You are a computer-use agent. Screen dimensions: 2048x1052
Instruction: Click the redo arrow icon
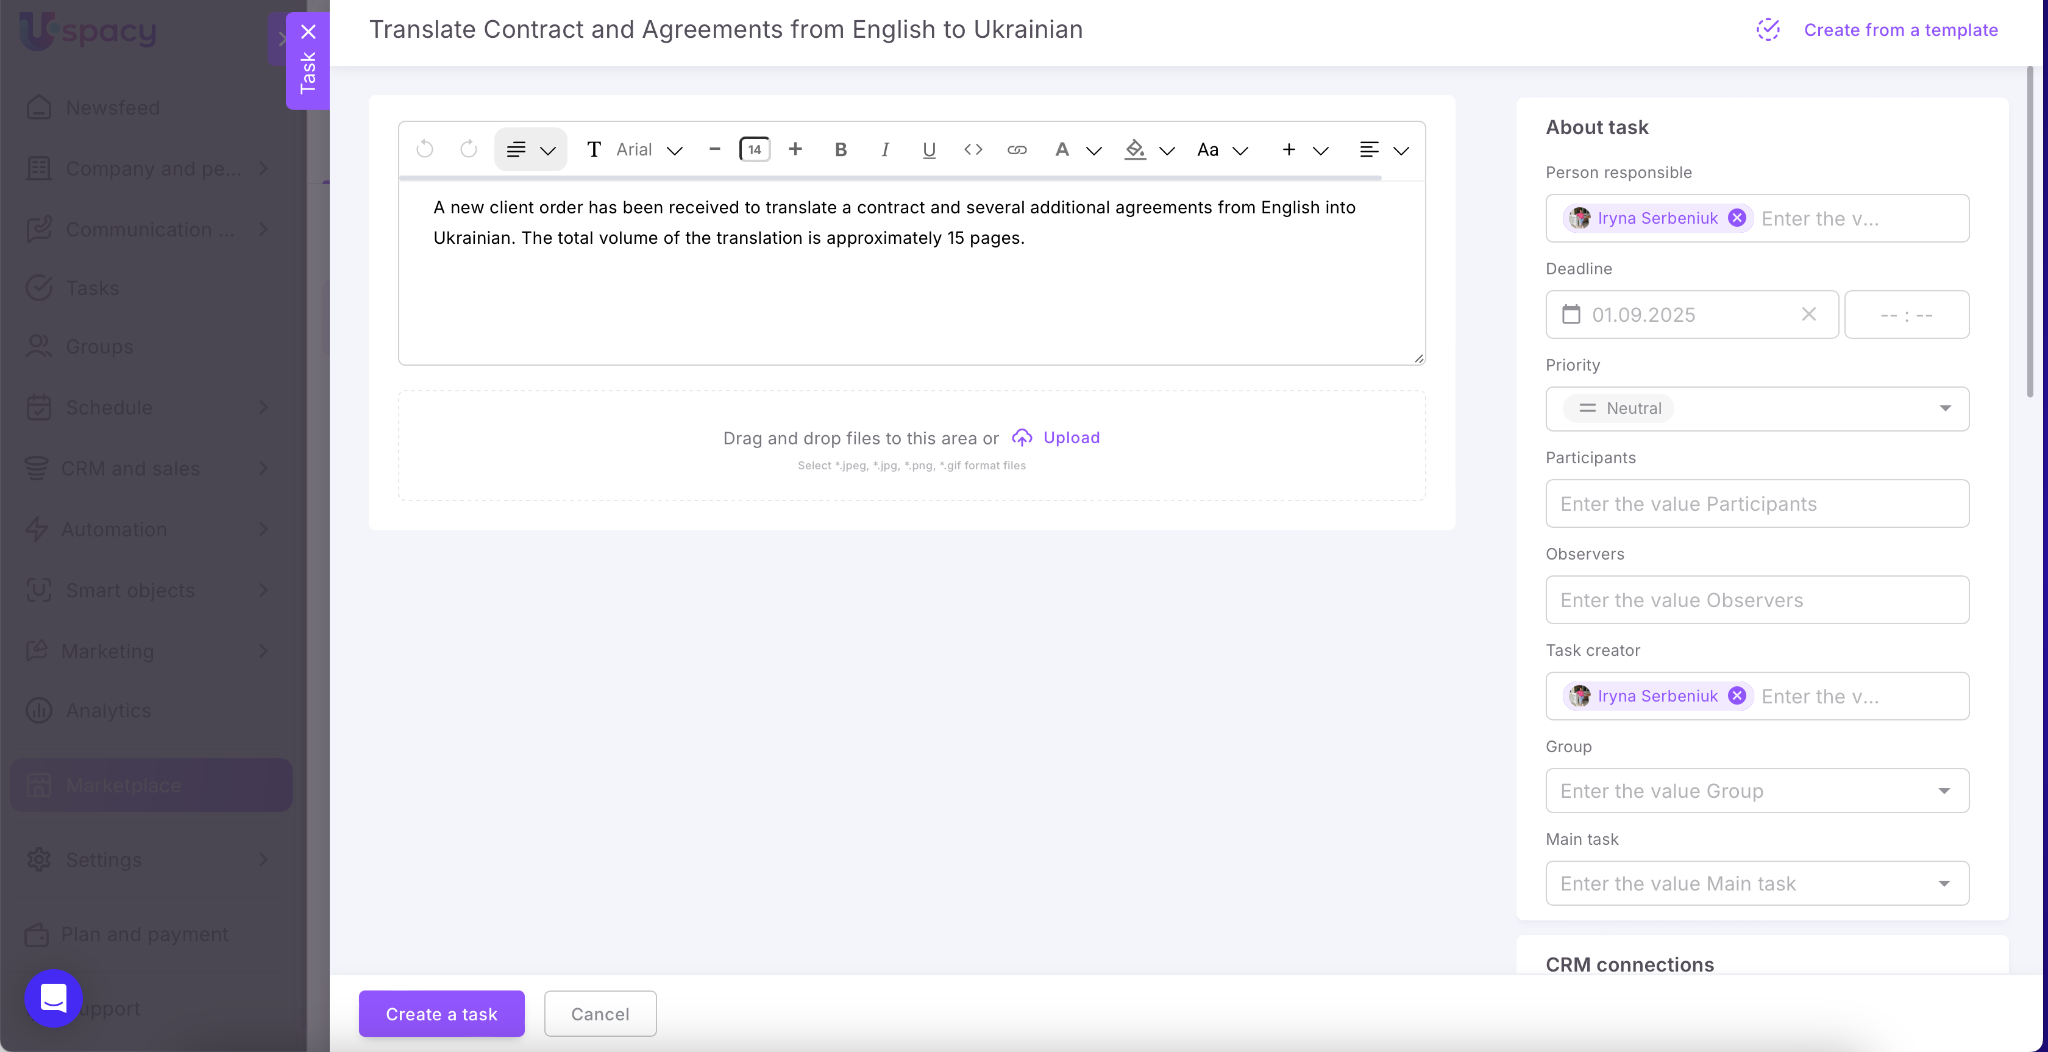click(x=468, y=150)
